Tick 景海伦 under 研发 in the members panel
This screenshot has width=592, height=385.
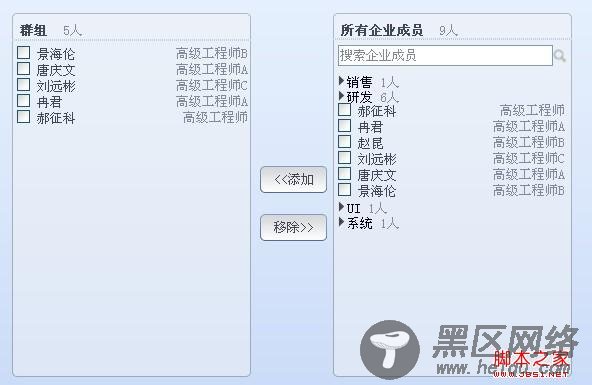pyautogui.click(x=344, y=190)
